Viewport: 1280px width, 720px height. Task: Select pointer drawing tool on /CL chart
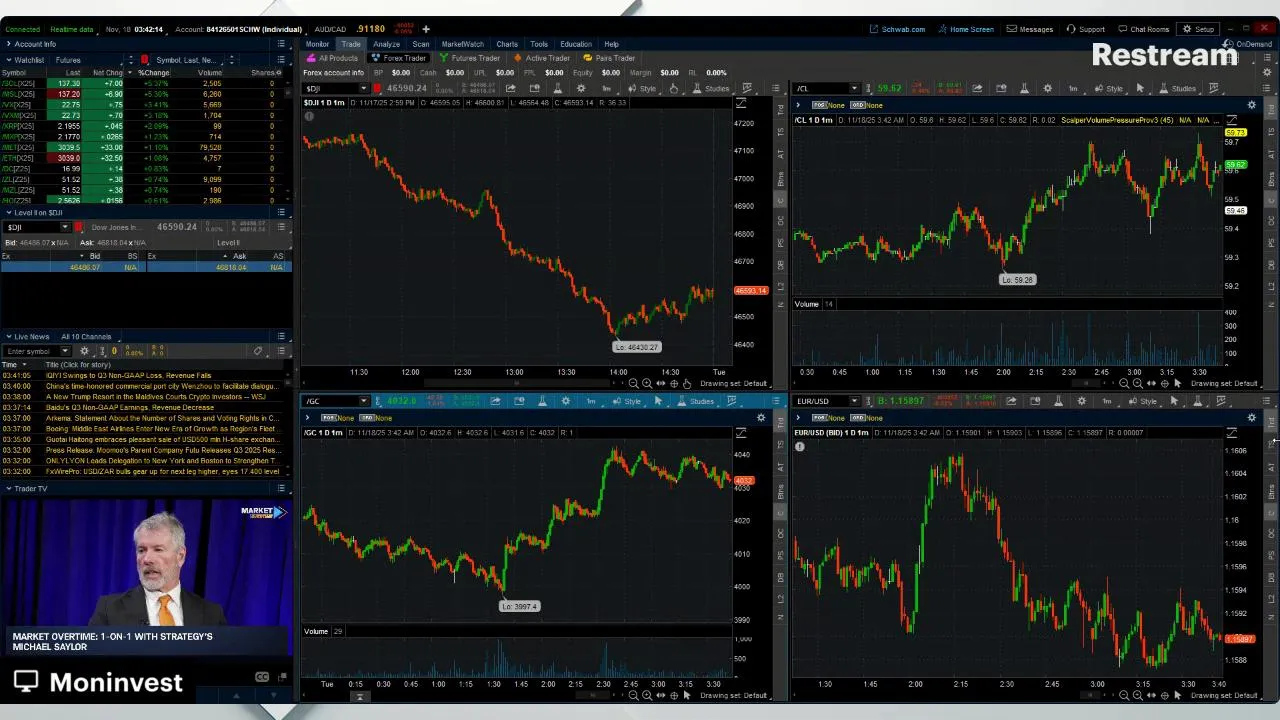[x=1140, y=88]
